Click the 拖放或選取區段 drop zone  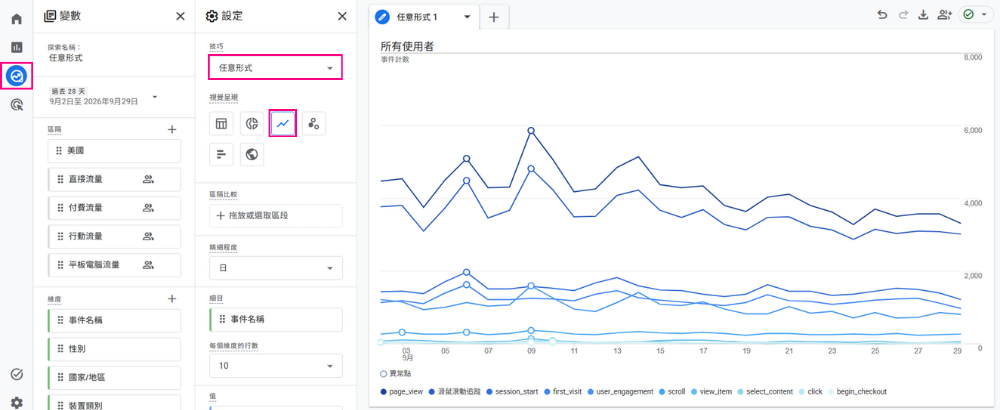276,216
